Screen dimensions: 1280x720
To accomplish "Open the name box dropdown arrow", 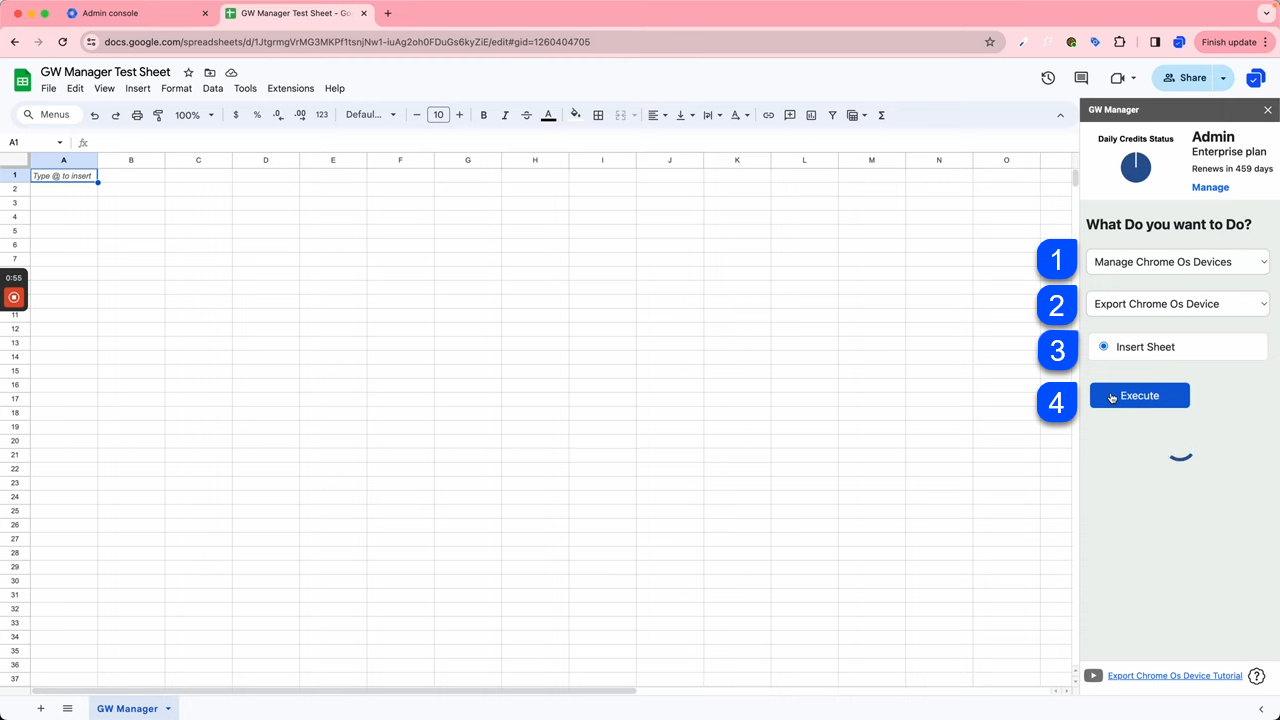I will (x=60, y=143).
